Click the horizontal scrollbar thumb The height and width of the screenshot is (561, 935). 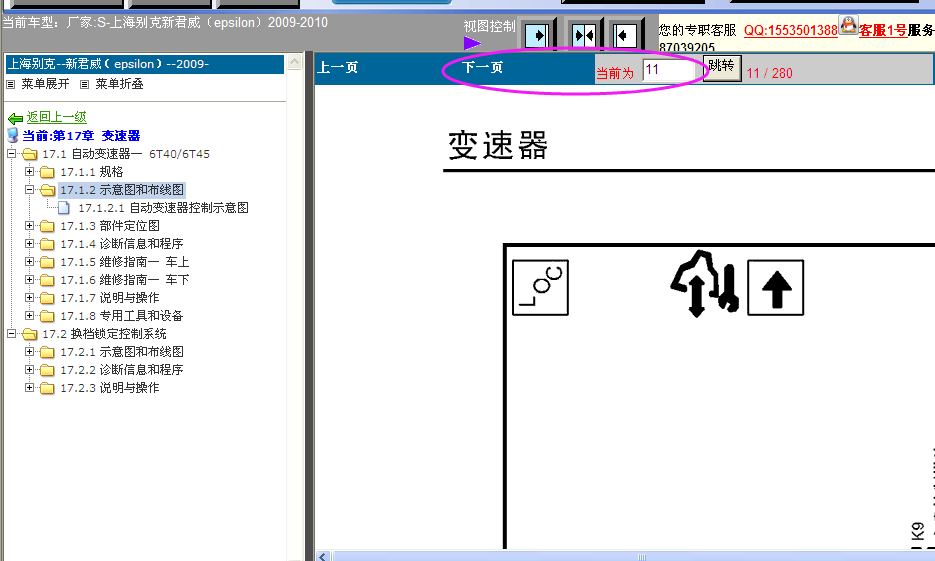642,557
